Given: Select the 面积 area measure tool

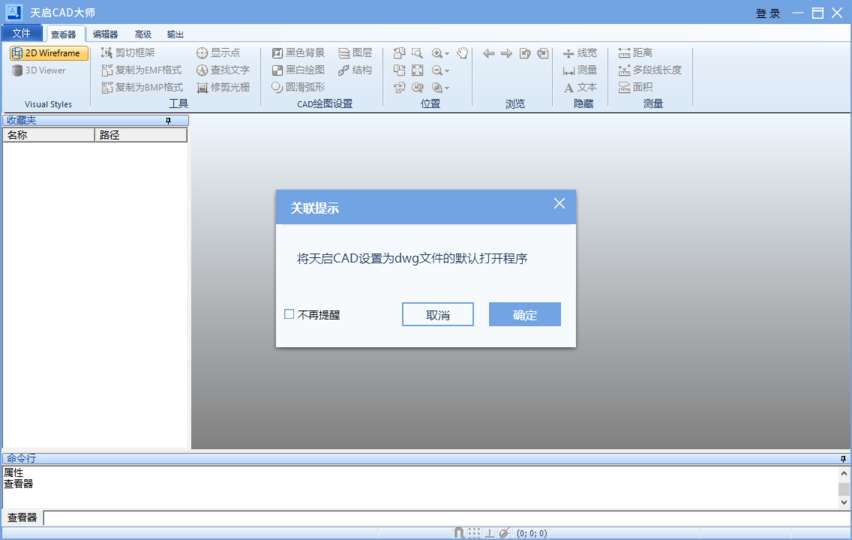Looking at the screenshot, I should coord(635,87).
